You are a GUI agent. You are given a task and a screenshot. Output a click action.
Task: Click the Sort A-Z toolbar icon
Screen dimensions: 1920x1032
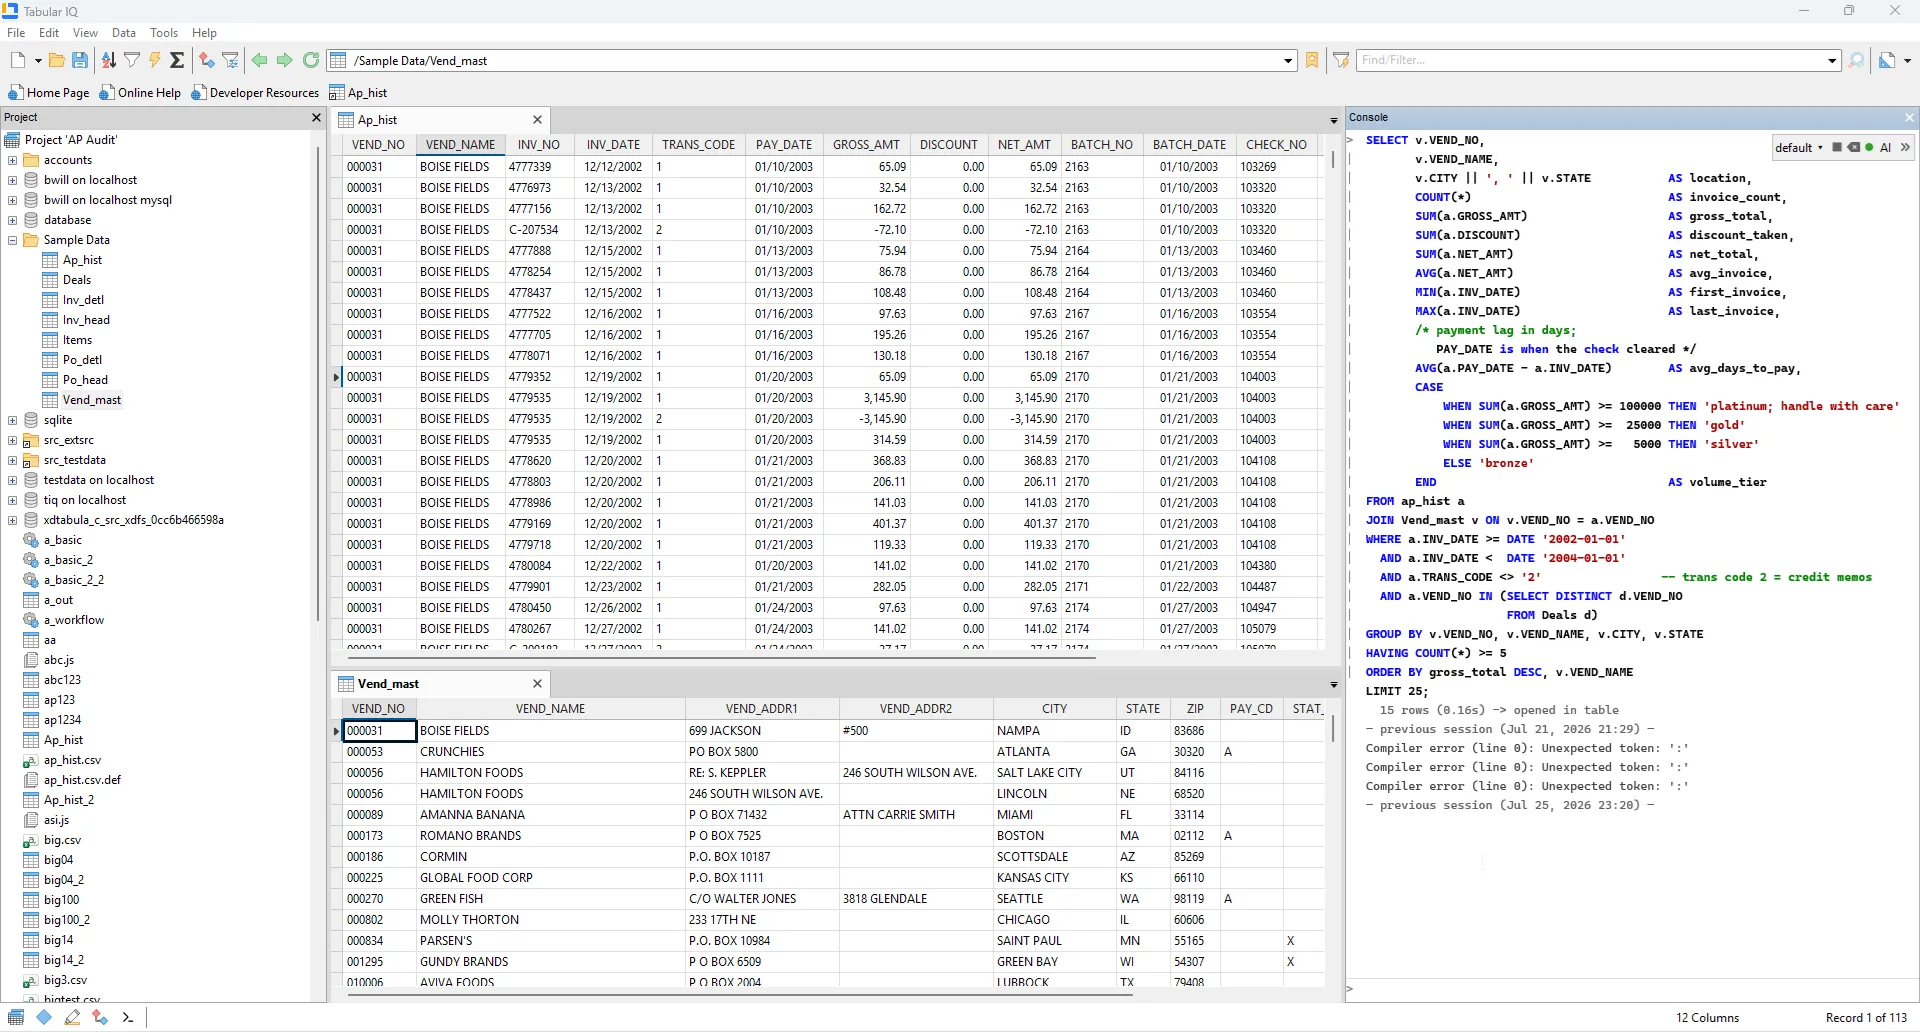(x=109, y=60)
